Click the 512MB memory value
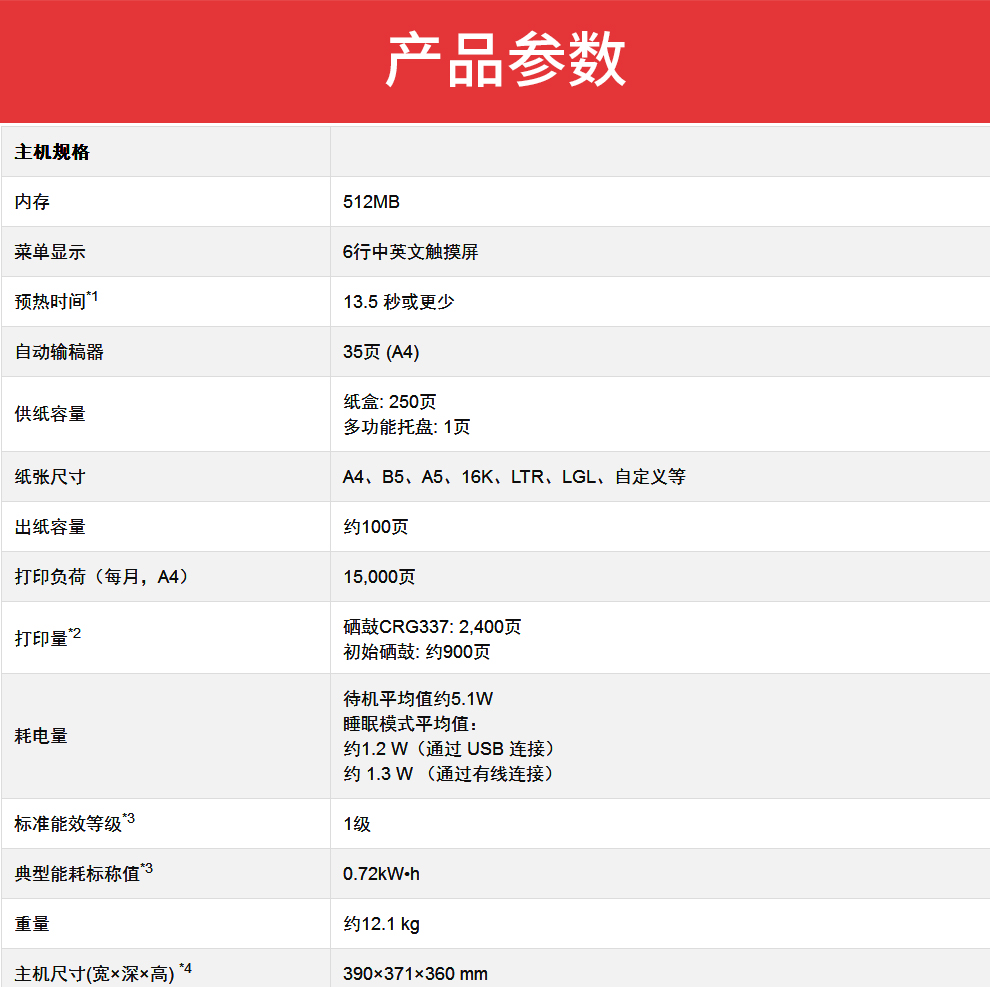990x987 pixels. click(x=371, y=202)
